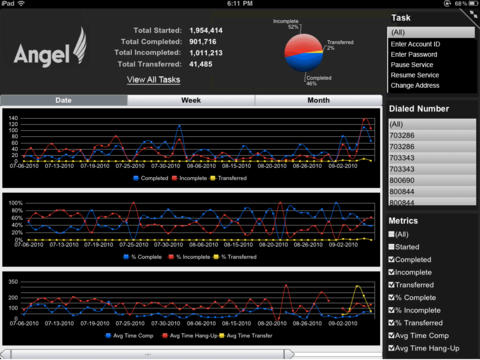Select (All) in the Task list
This screenshot has height=360, width=480.
tap(431, 32)
